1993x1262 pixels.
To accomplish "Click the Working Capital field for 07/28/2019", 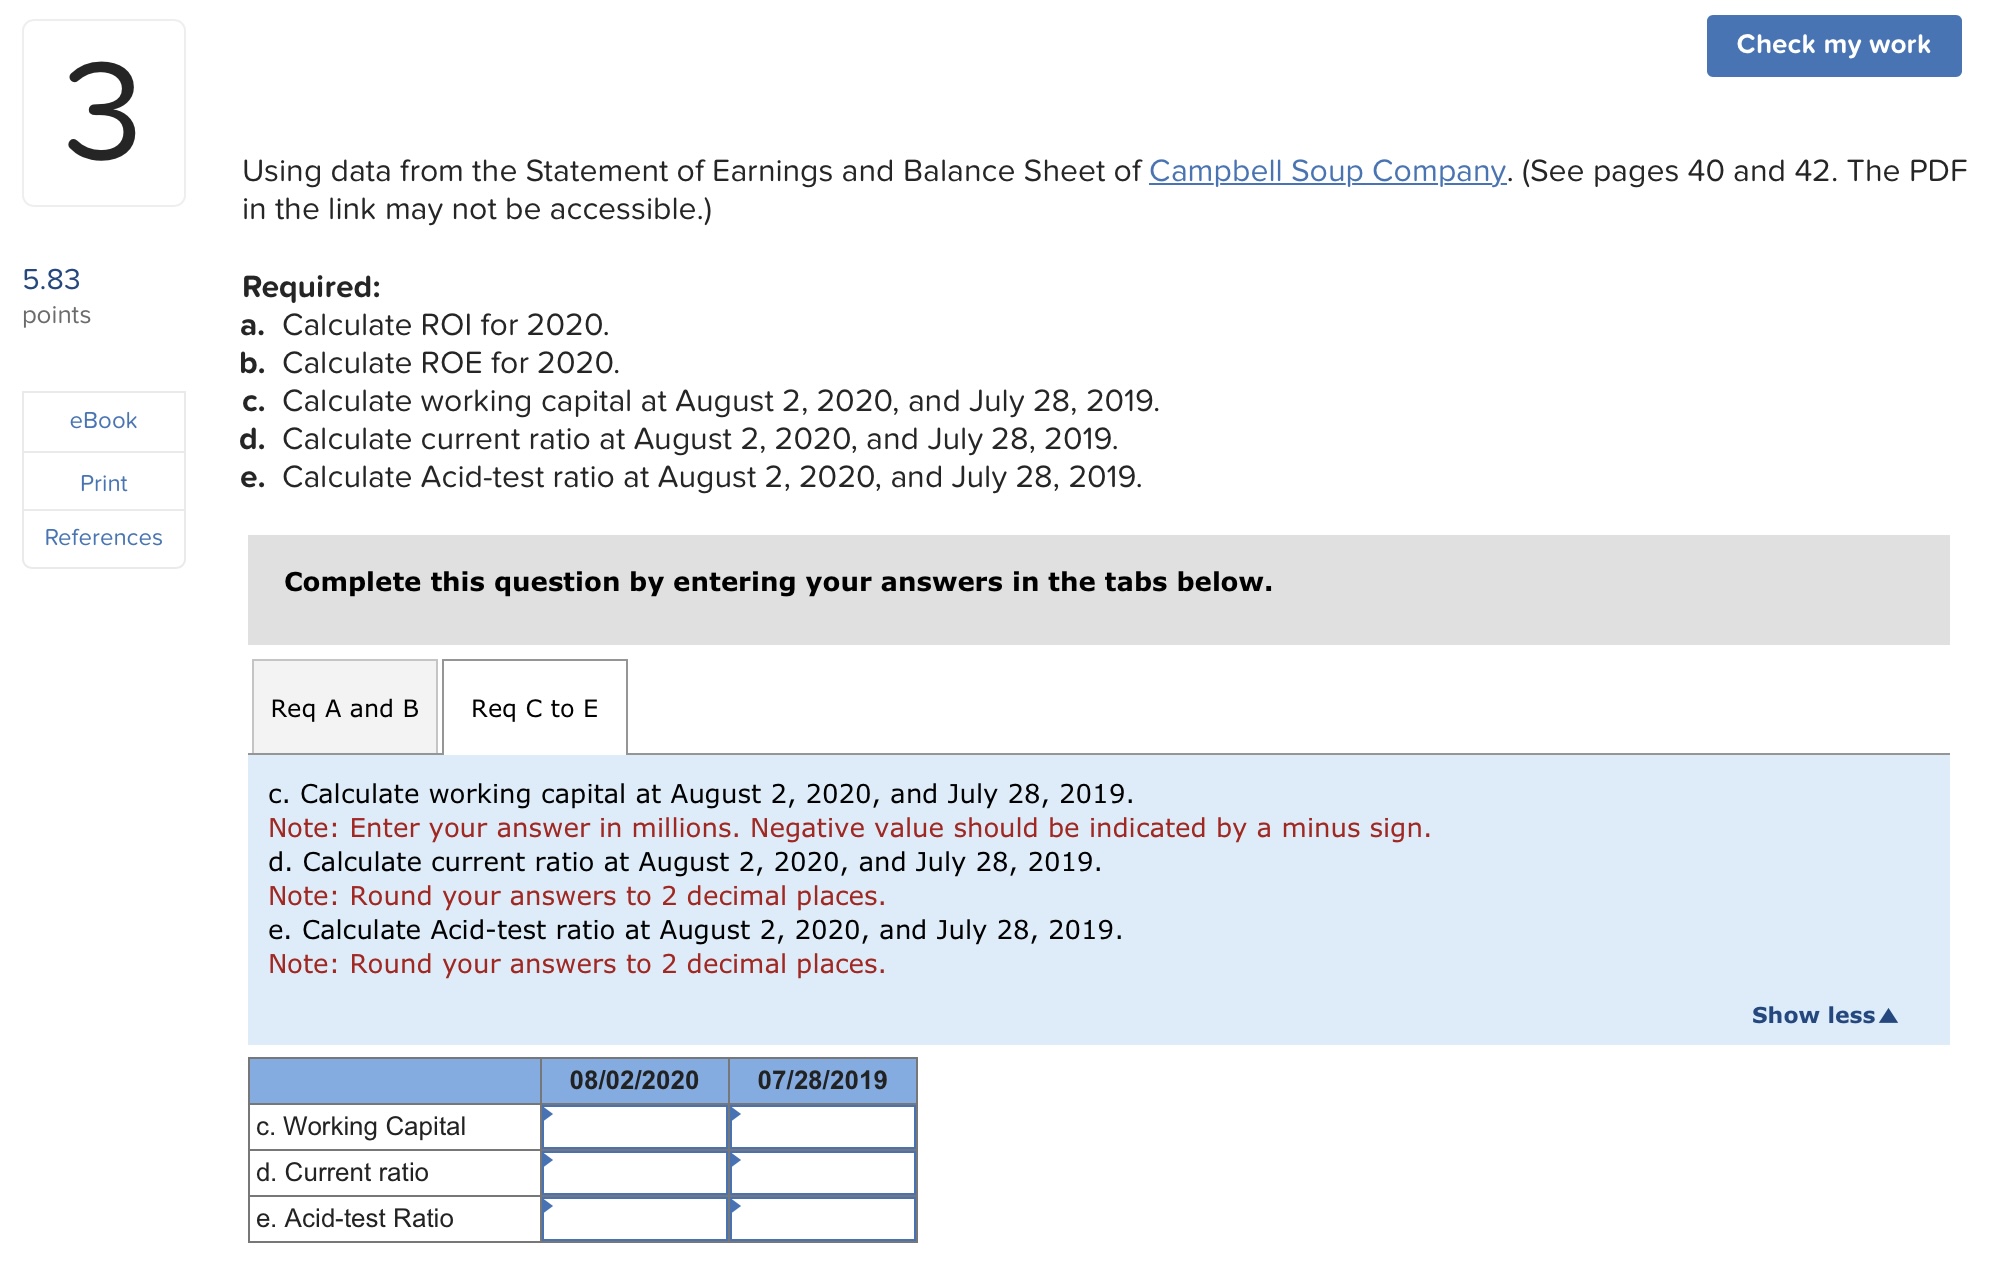I will tap(824, 1126).
